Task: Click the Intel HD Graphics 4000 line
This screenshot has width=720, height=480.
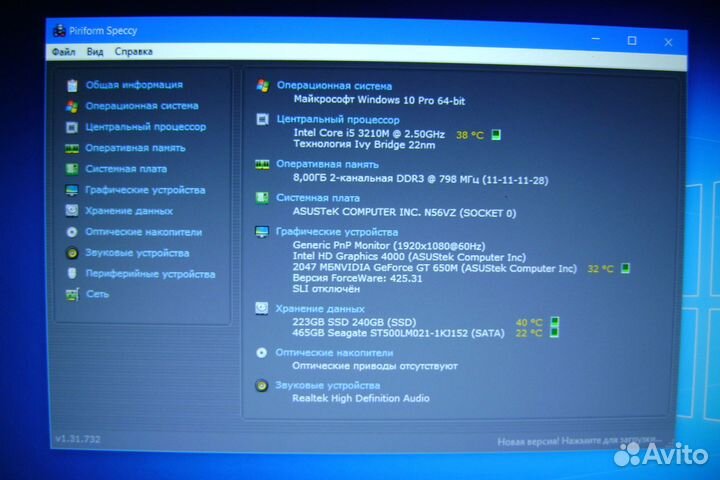Action: (x=409, y=257)
